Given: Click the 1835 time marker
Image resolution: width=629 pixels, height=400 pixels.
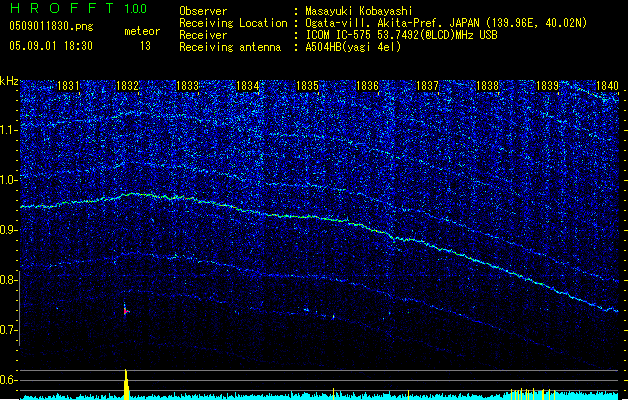Looking at the screenshot, I should (x=307, y=86).
